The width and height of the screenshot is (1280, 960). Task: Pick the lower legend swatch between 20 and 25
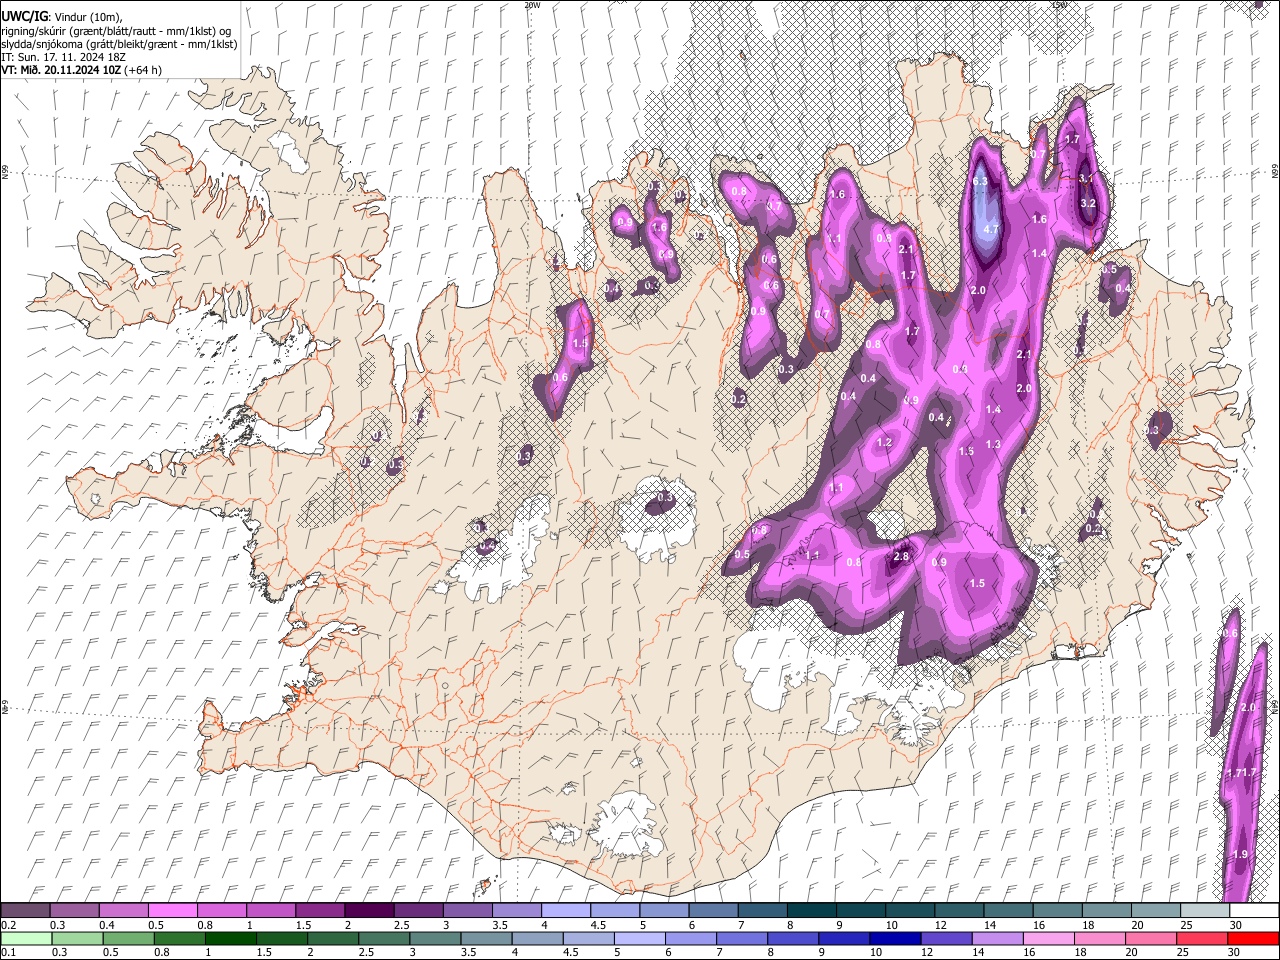[1150, 938]
